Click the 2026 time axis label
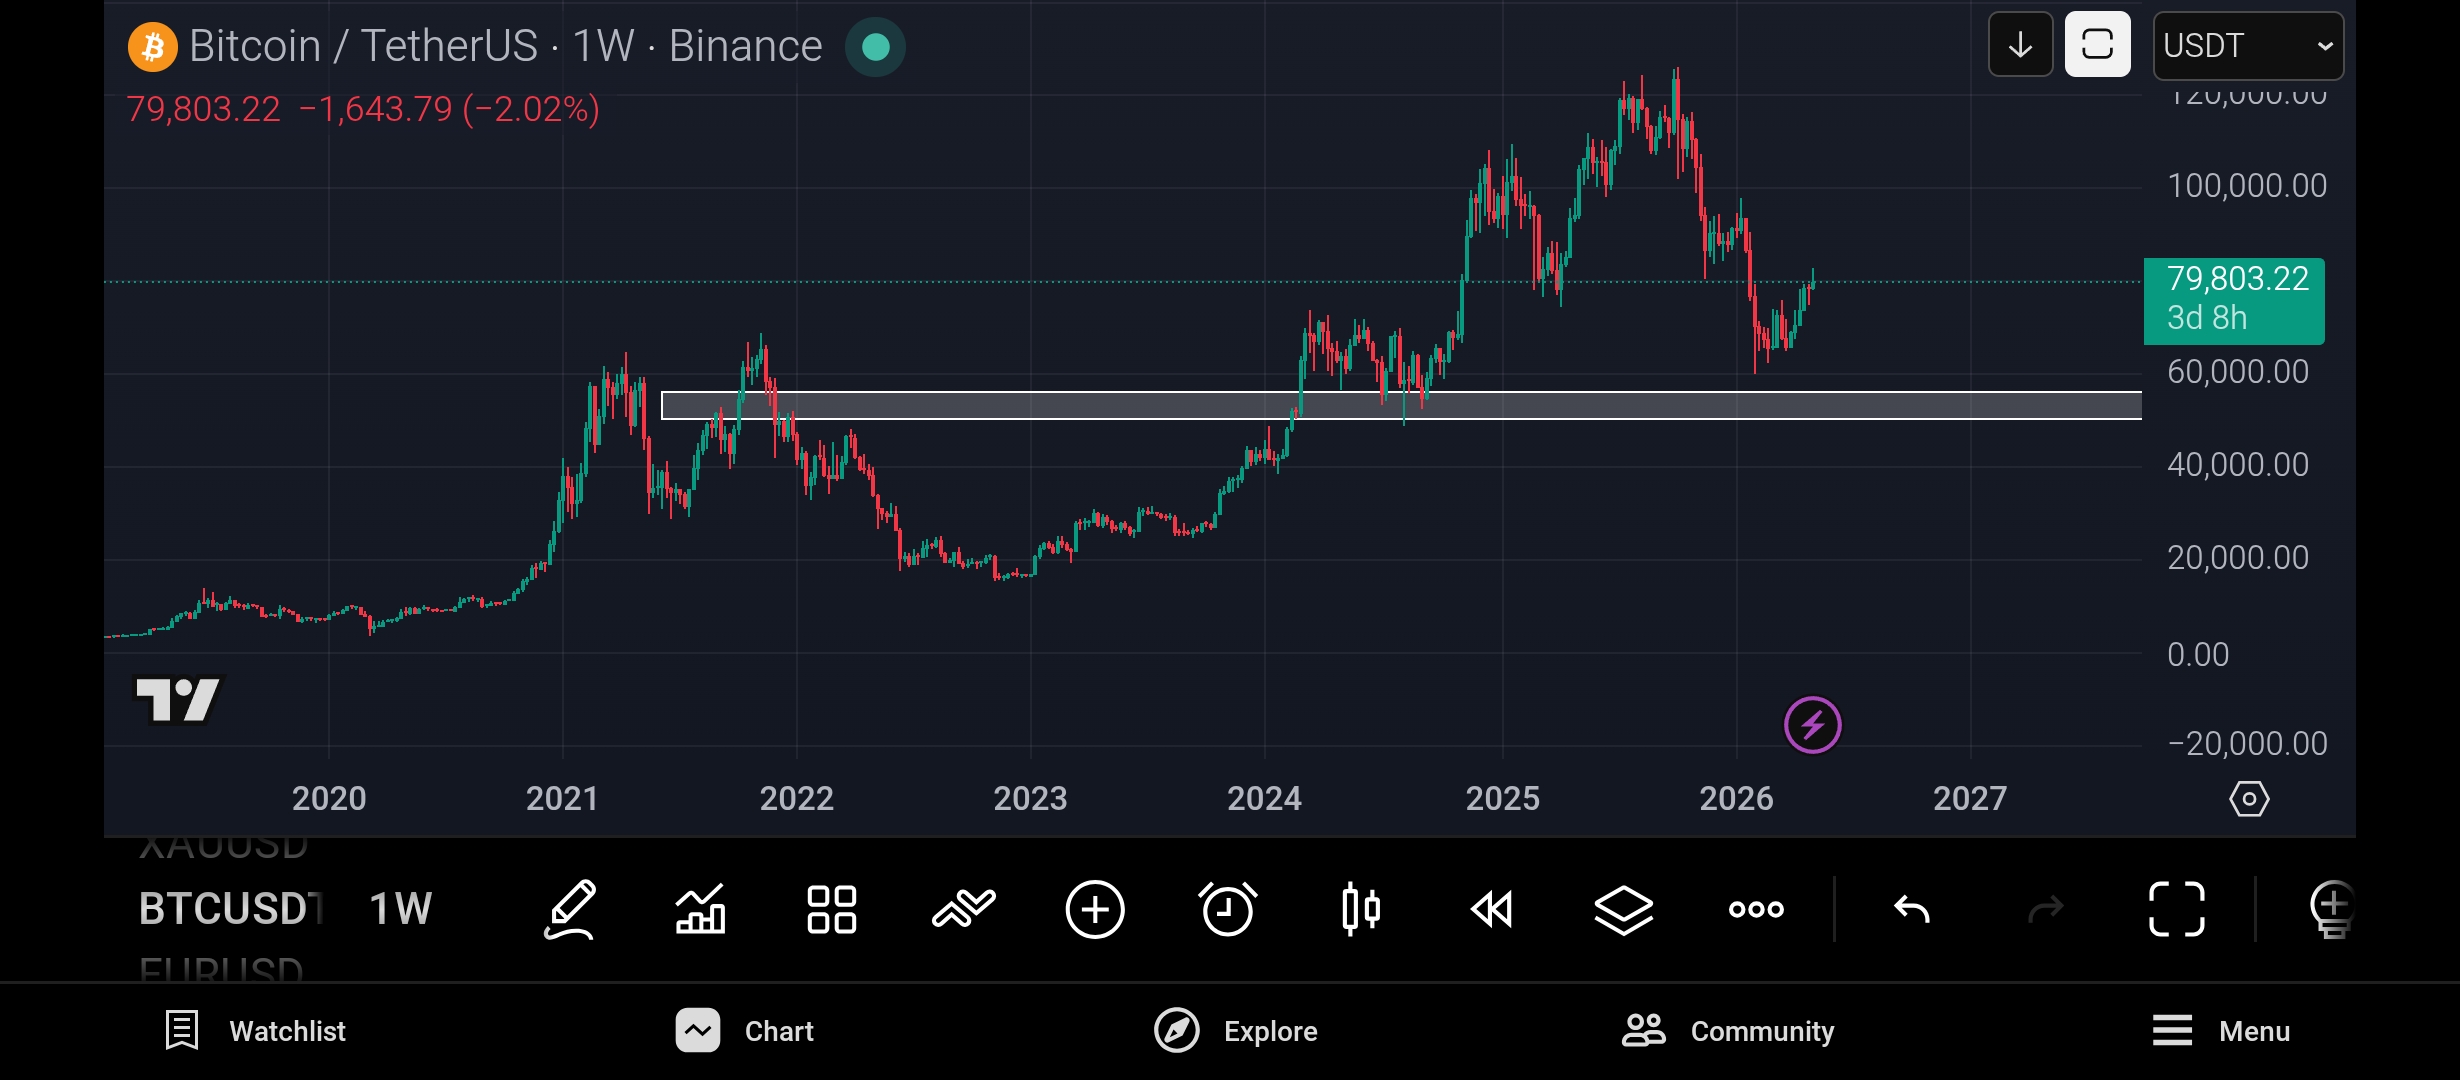 [1737, 799]
